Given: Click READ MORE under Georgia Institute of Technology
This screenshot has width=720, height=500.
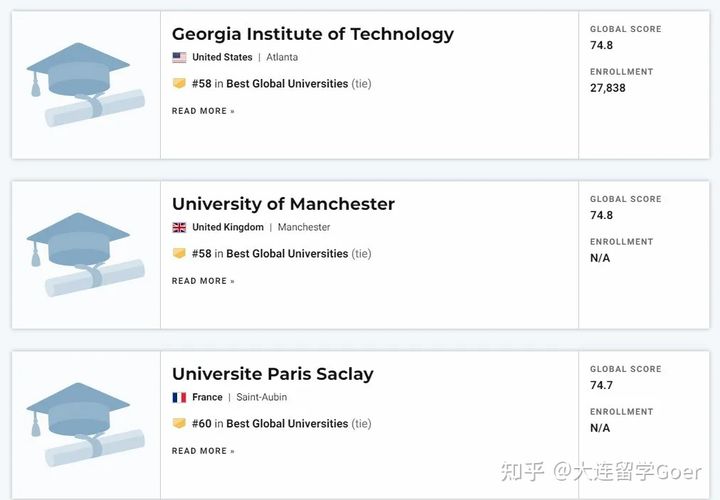Looking at the screenshot, I should click(203, 111).
